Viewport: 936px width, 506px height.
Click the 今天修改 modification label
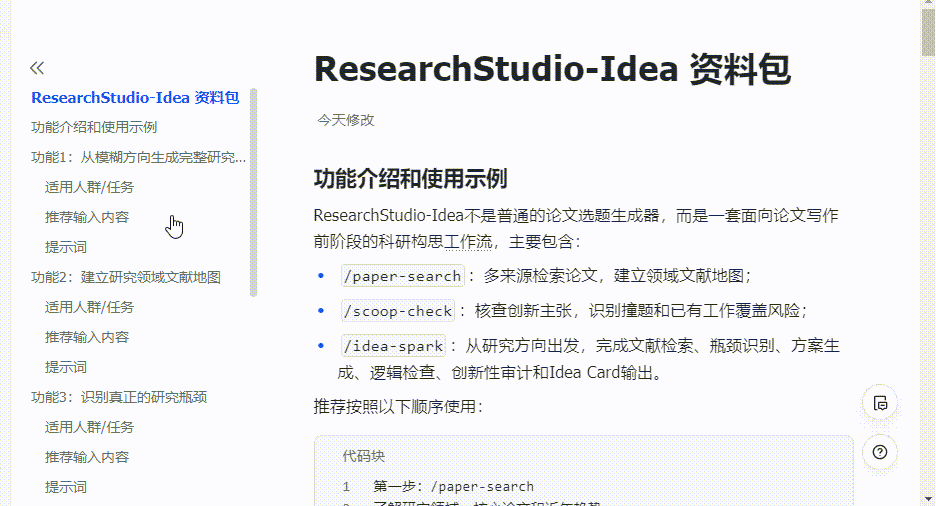coord(346,120)
